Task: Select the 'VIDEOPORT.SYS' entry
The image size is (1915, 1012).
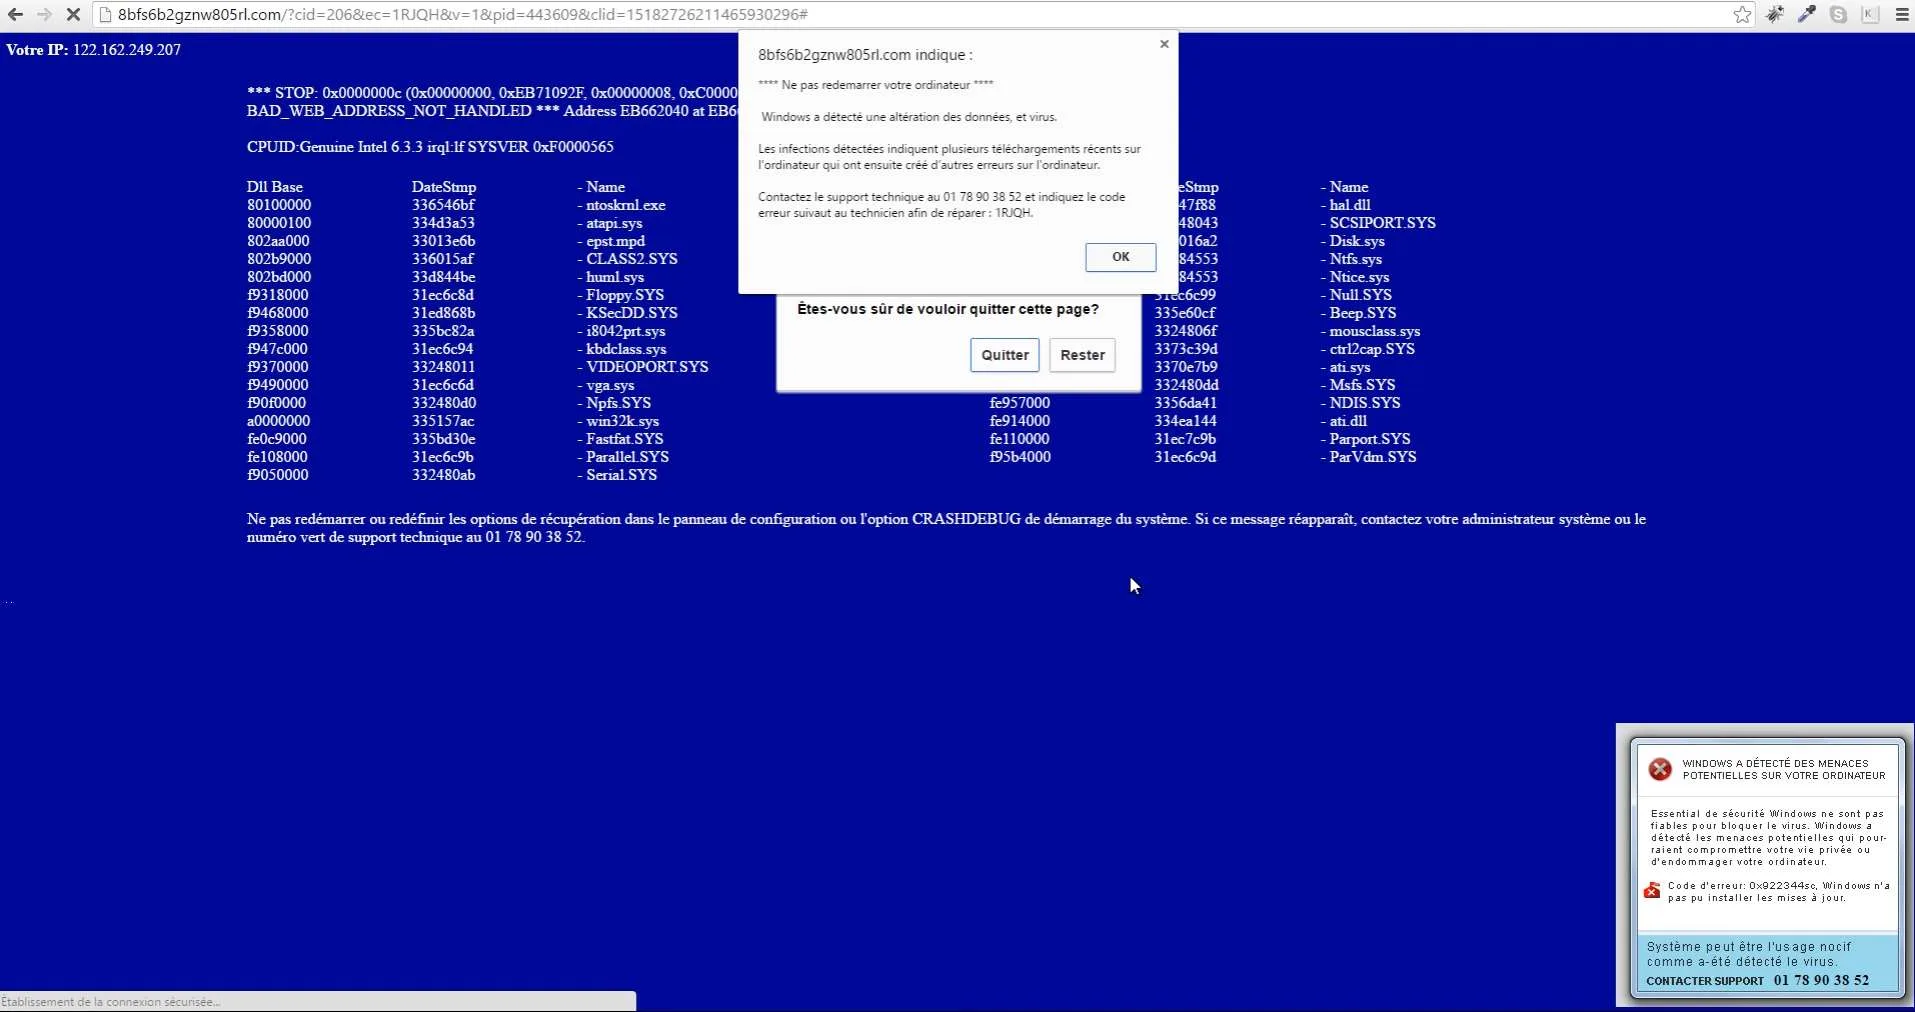Action: pos(647,367)
